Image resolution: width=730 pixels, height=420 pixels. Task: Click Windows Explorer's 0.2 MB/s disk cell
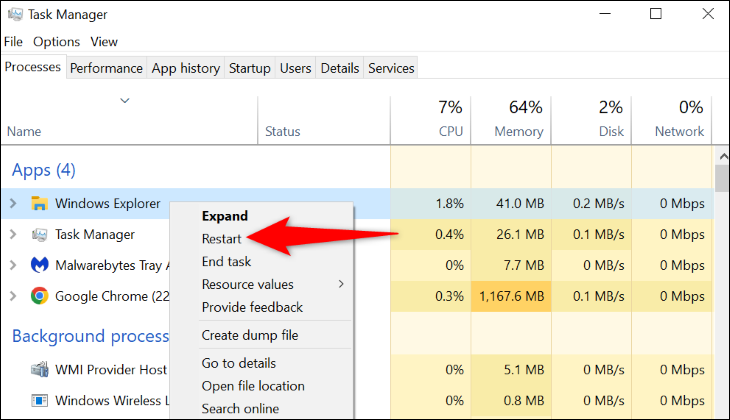point(591,203)
